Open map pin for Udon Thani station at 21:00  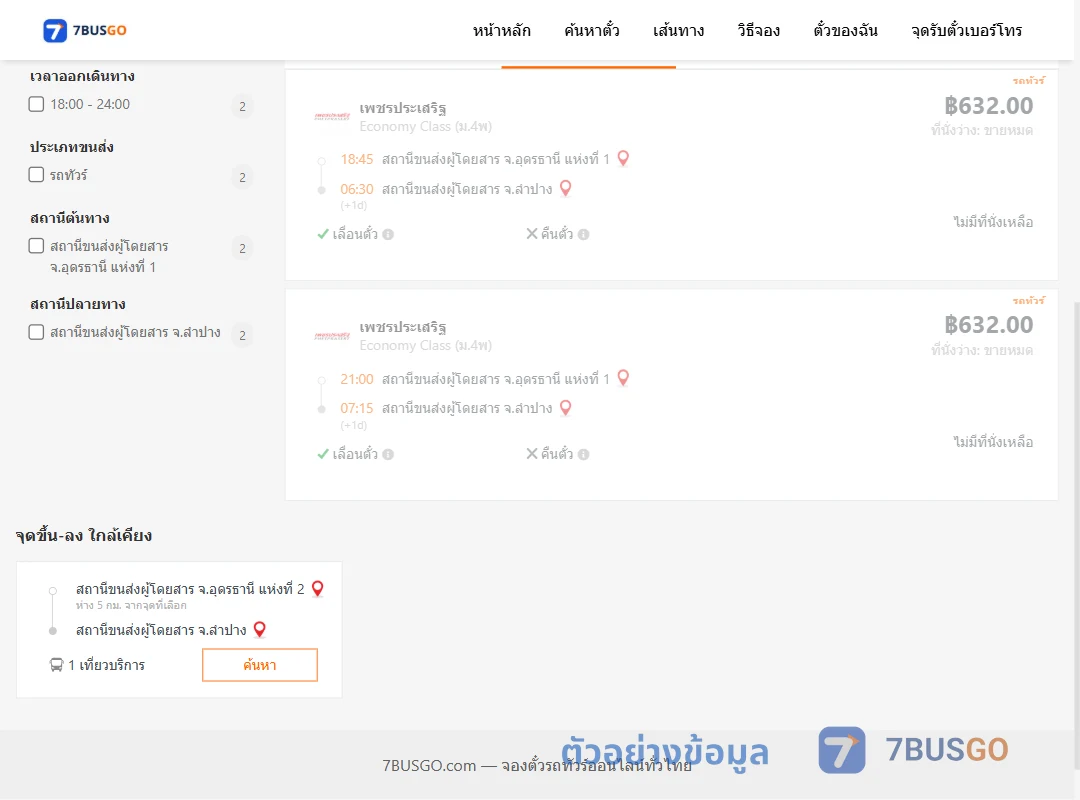pyautogui.click(x=623, y=378)
